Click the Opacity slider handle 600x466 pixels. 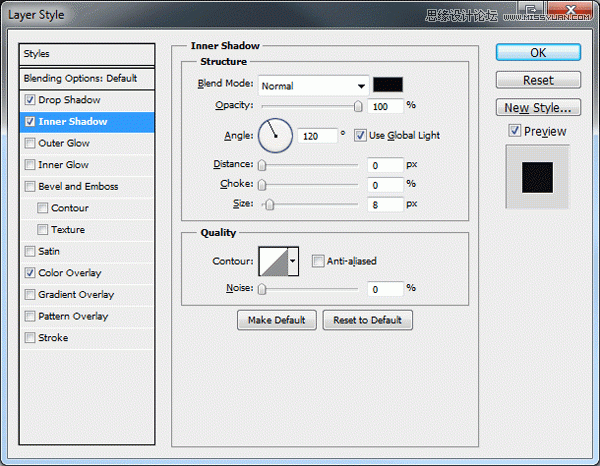357,105
